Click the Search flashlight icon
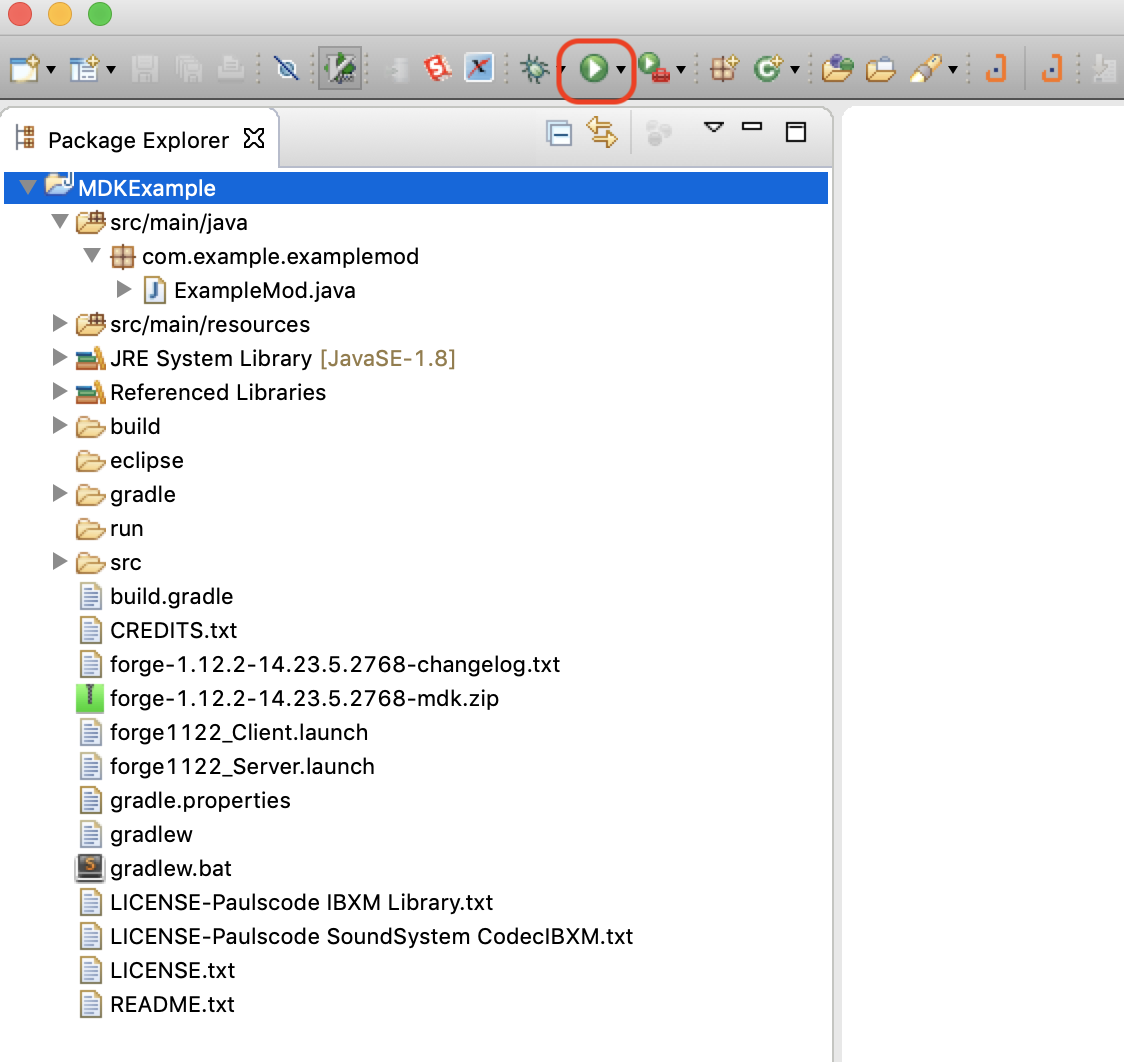The width and height of the screenshot is (1124, 1062). [925, 69]
